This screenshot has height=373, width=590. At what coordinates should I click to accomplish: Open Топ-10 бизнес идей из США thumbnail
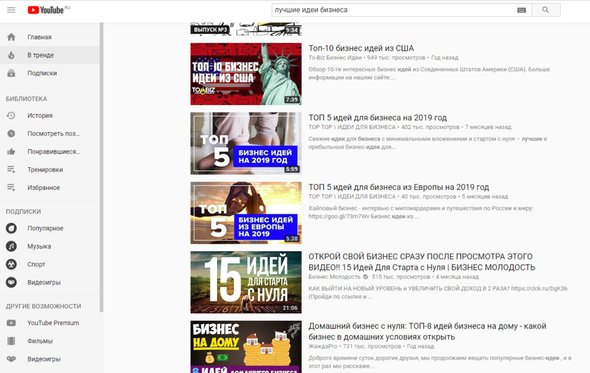pyautogui.click(x=246, y=74)
